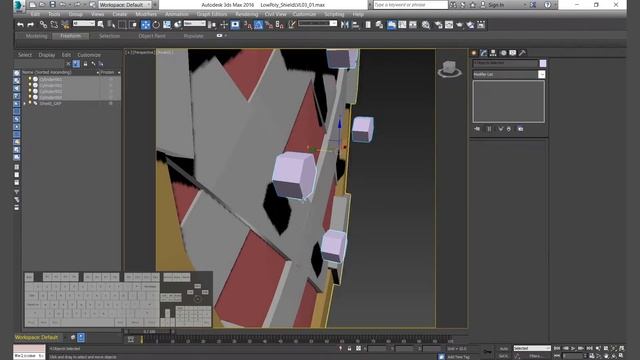Click the Mirror tool icon
Viewport: 640px width, 360px height.
coord(345,25)
